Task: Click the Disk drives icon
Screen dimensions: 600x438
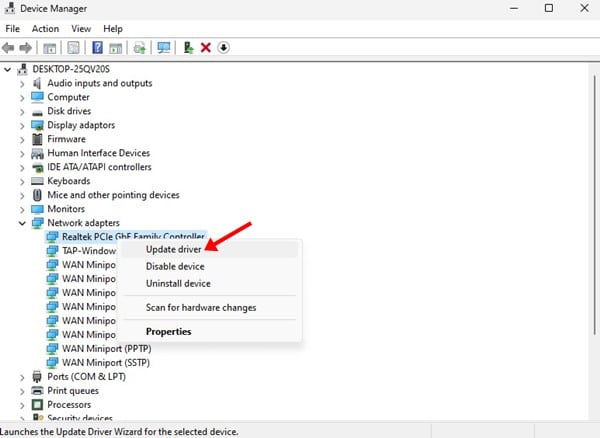Action: coord(37,112)
